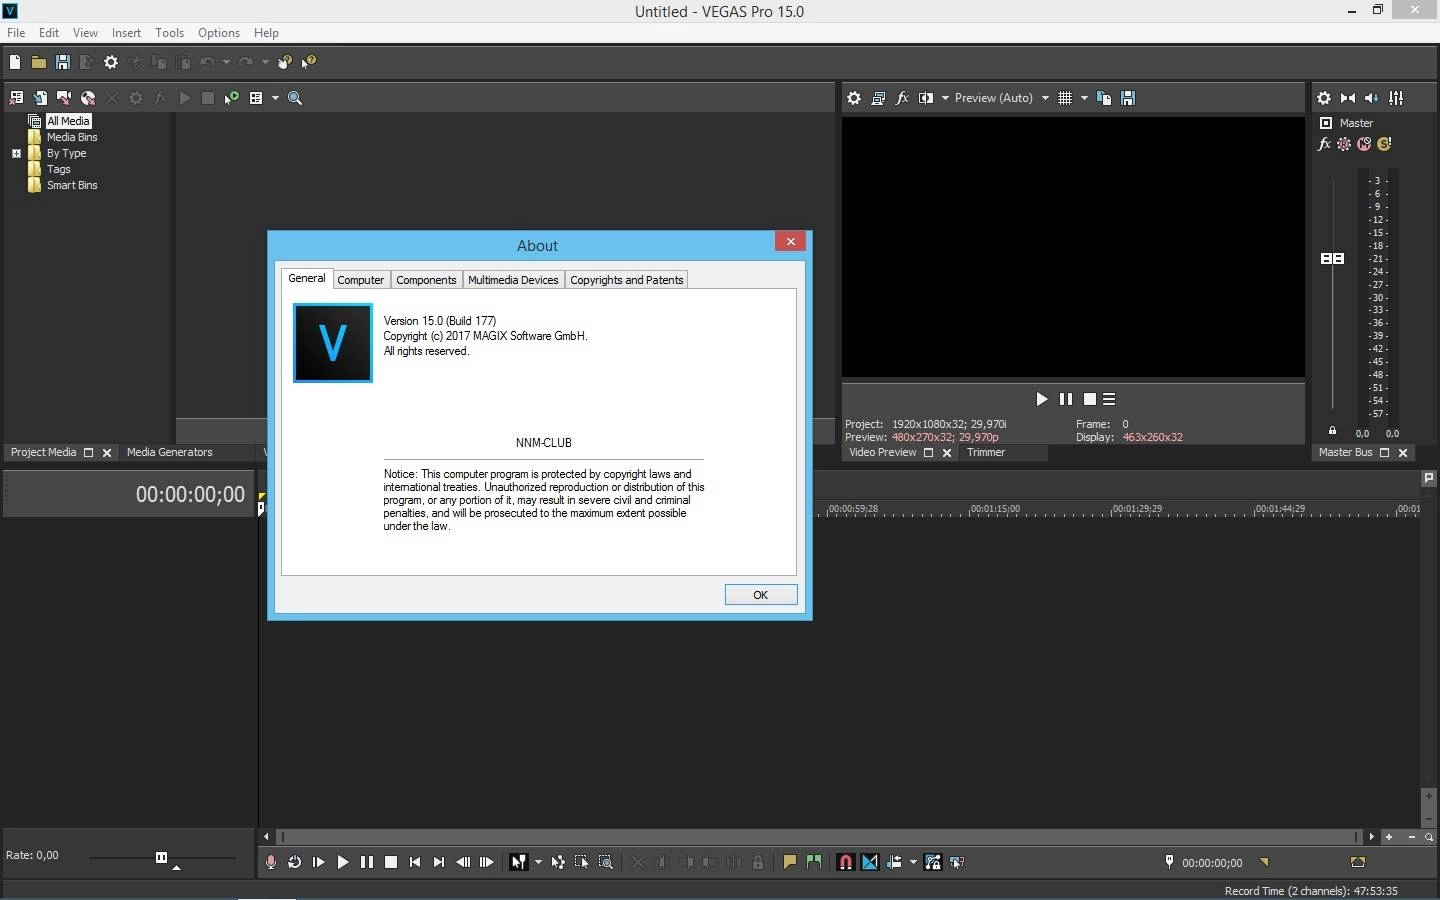The height and width of the screenshot is (900, 1440).
Task: Click the Downmix Output icon in Master Bus
Action: pos(1348,98)
